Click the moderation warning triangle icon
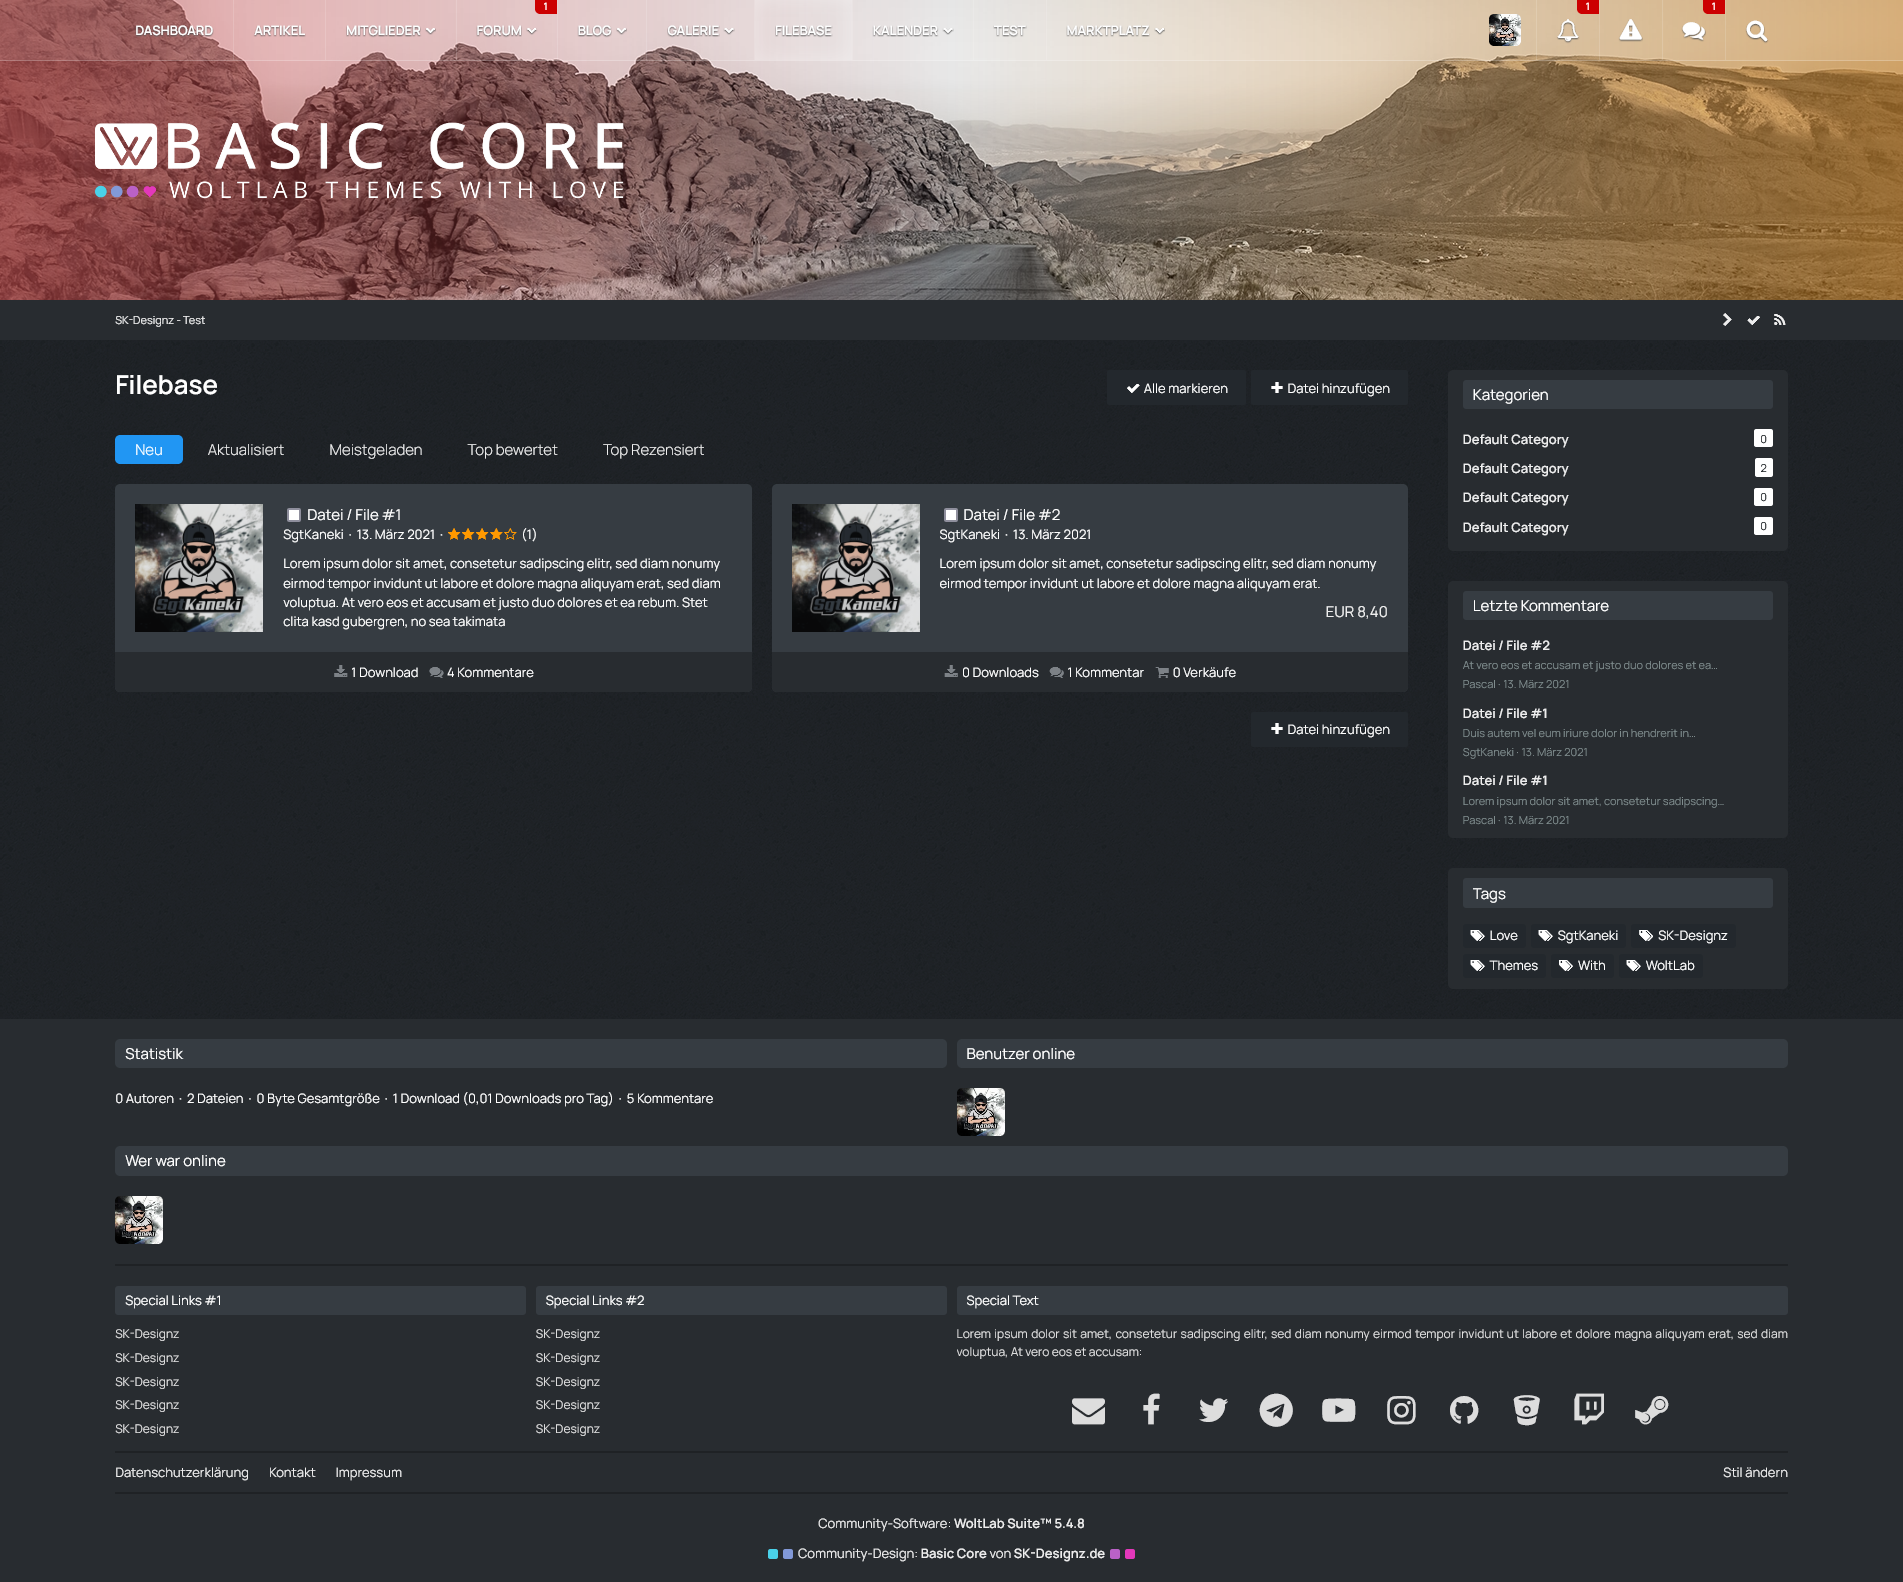This screenshot has height=1582, width=1903. (1630, 31)
